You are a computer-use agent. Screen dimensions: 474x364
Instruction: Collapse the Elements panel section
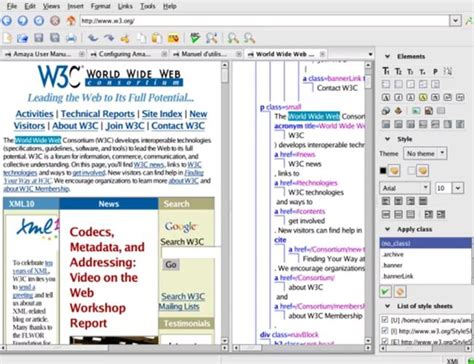tap(387, 56)
